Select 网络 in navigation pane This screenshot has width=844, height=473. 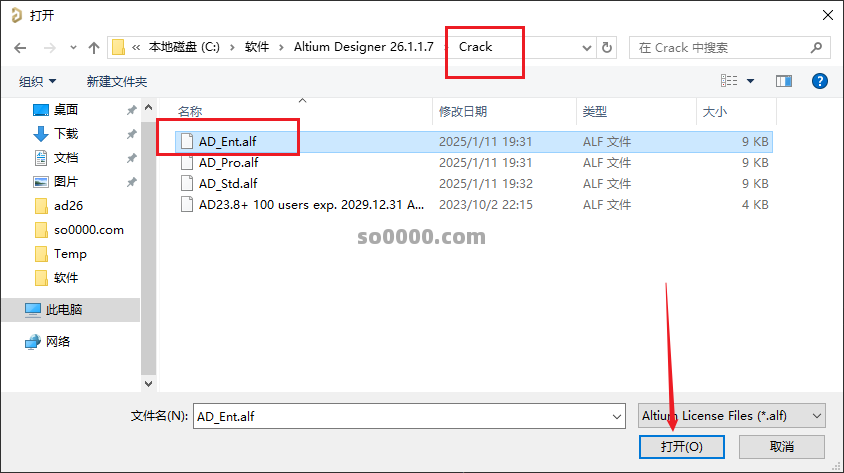click(x=58, y=342)
